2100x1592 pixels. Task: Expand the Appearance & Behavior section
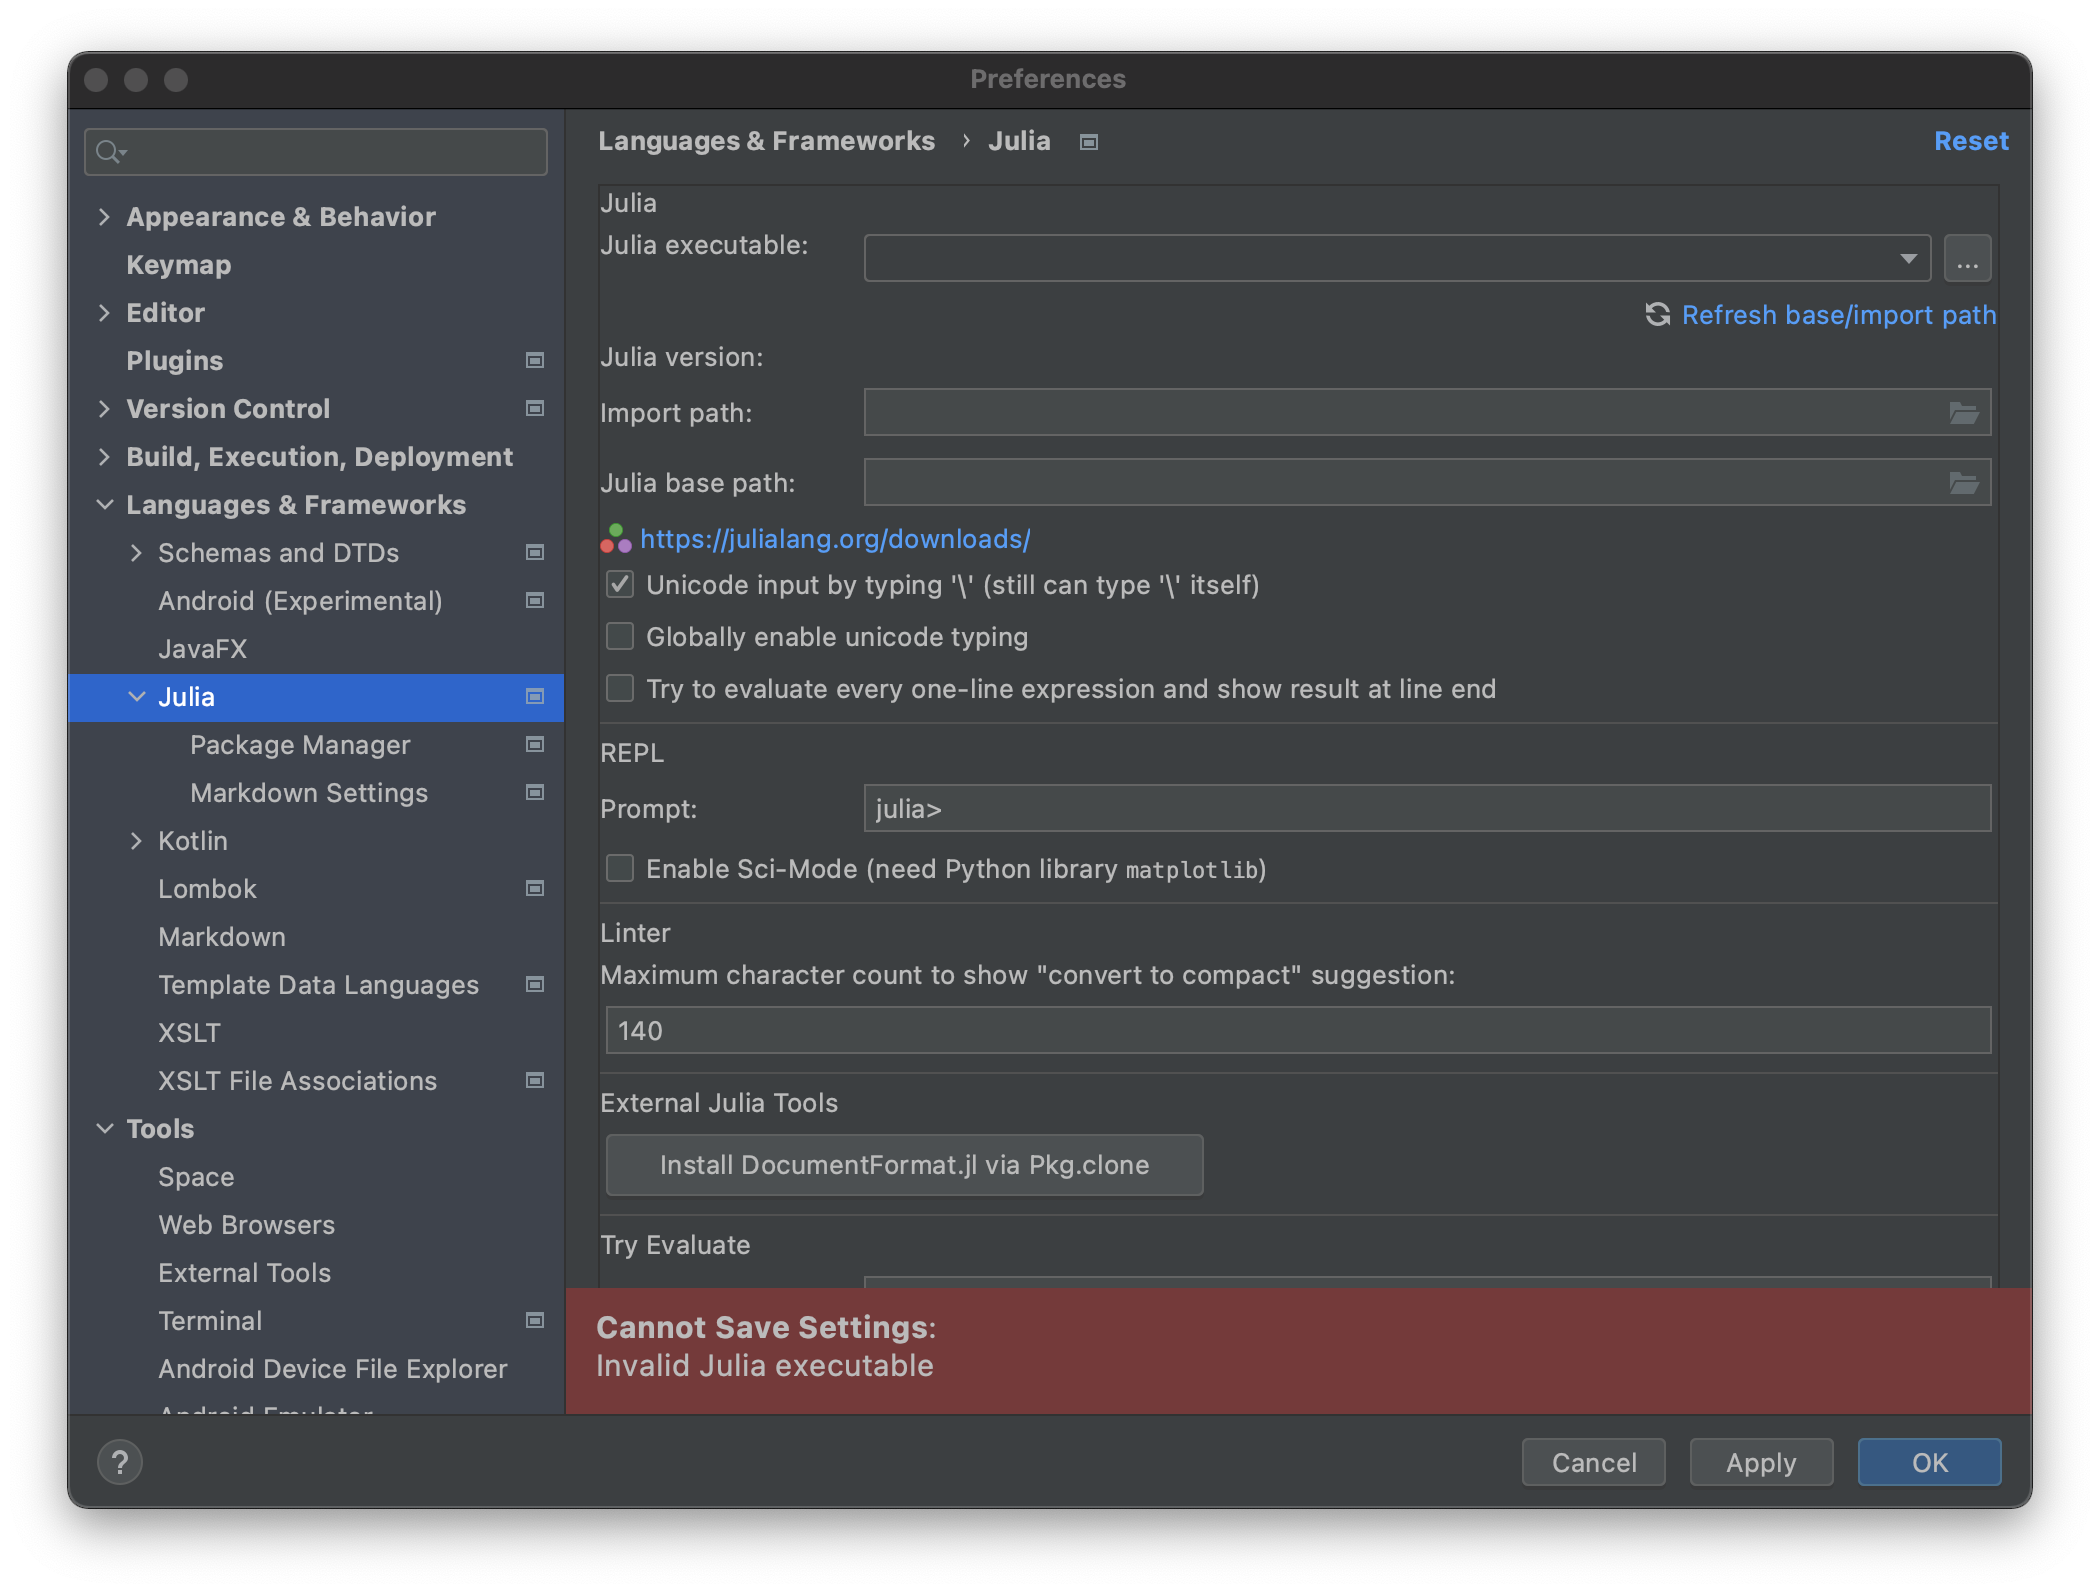click(106, 216)
